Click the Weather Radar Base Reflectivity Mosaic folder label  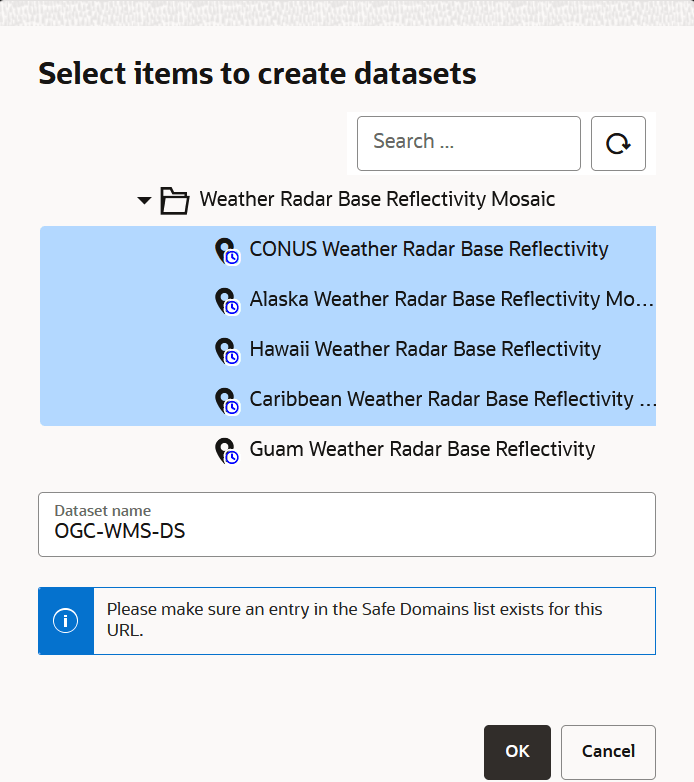(x=377, y=199)
